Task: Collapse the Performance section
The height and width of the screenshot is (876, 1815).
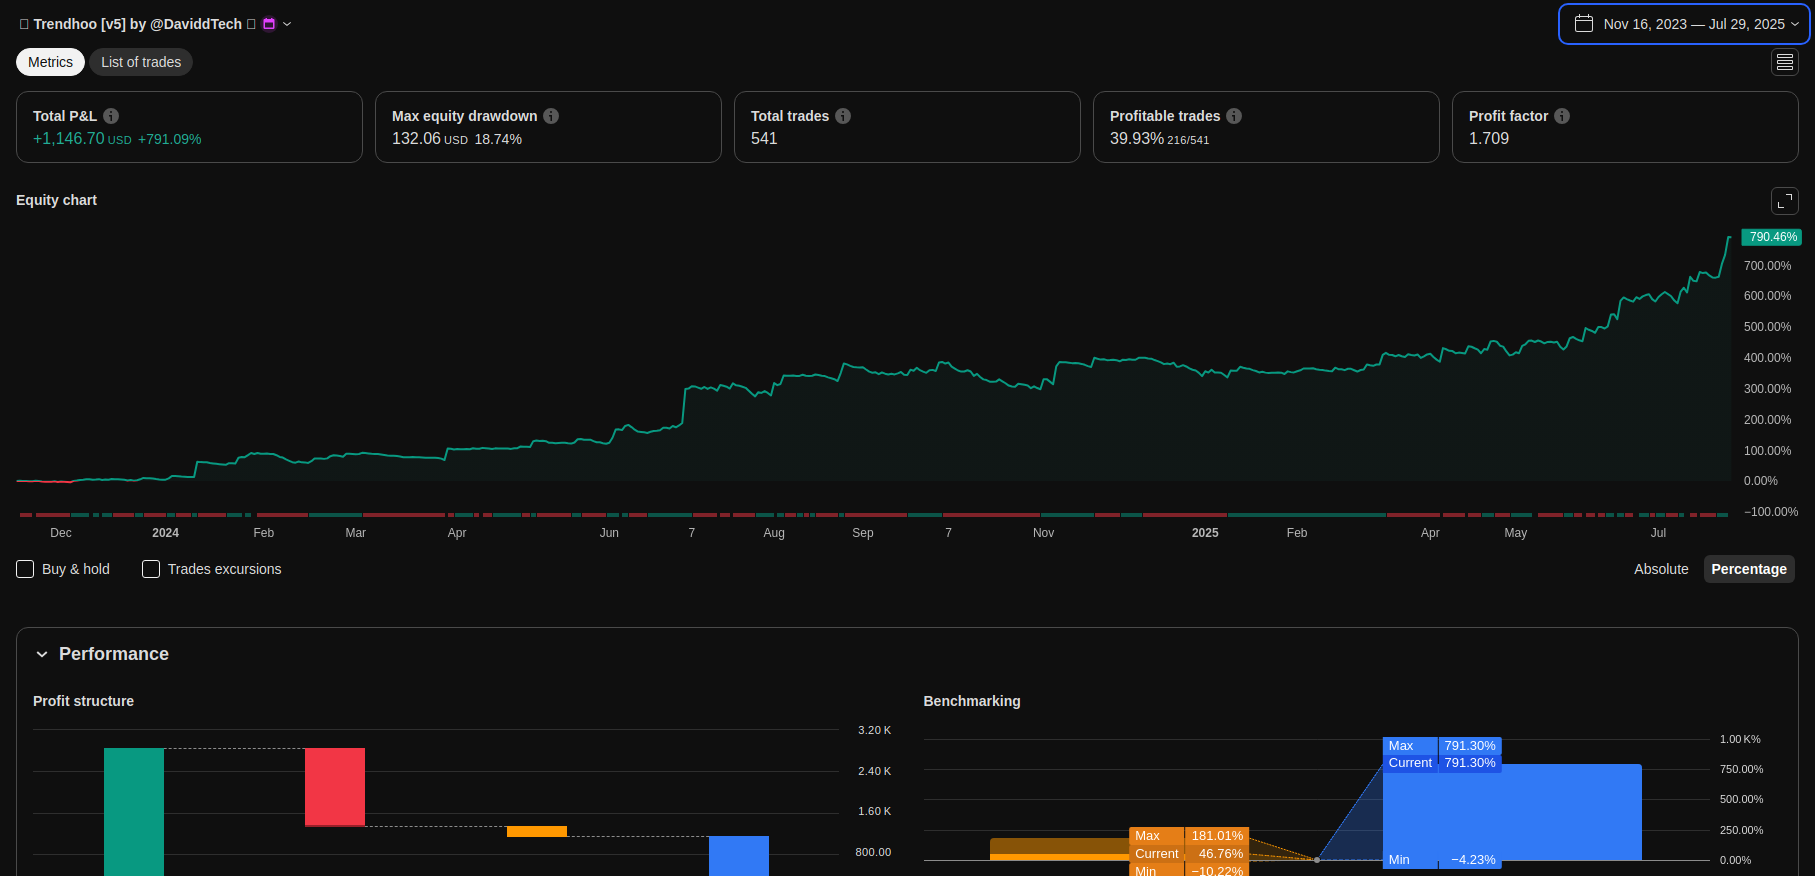Action: coord(42,654)
